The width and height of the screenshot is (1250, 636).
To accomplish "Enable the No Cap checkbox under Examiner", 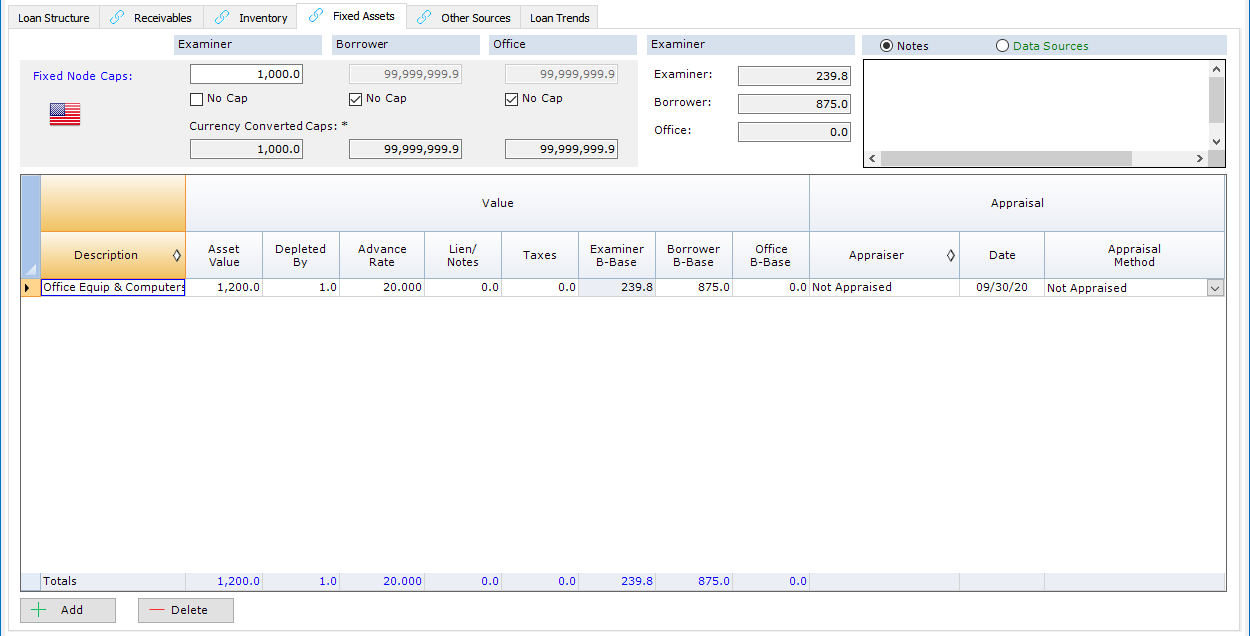I will pos(196,98).
